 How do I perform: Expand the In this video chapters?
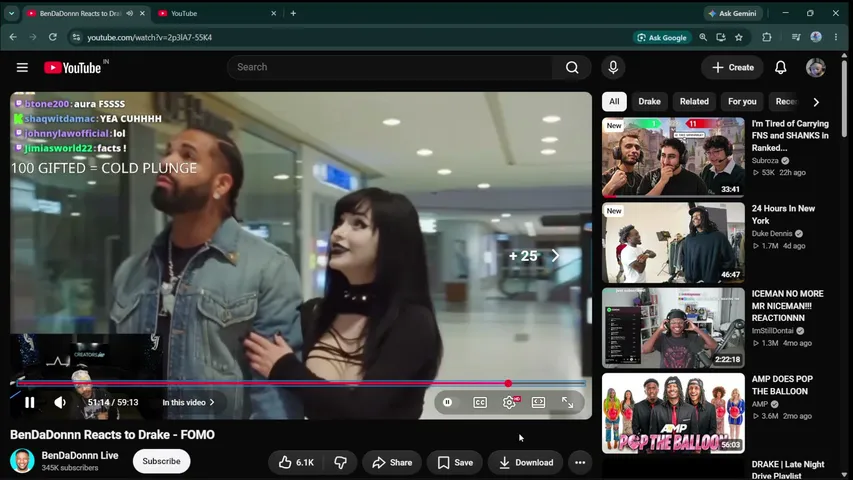point(188,402)
